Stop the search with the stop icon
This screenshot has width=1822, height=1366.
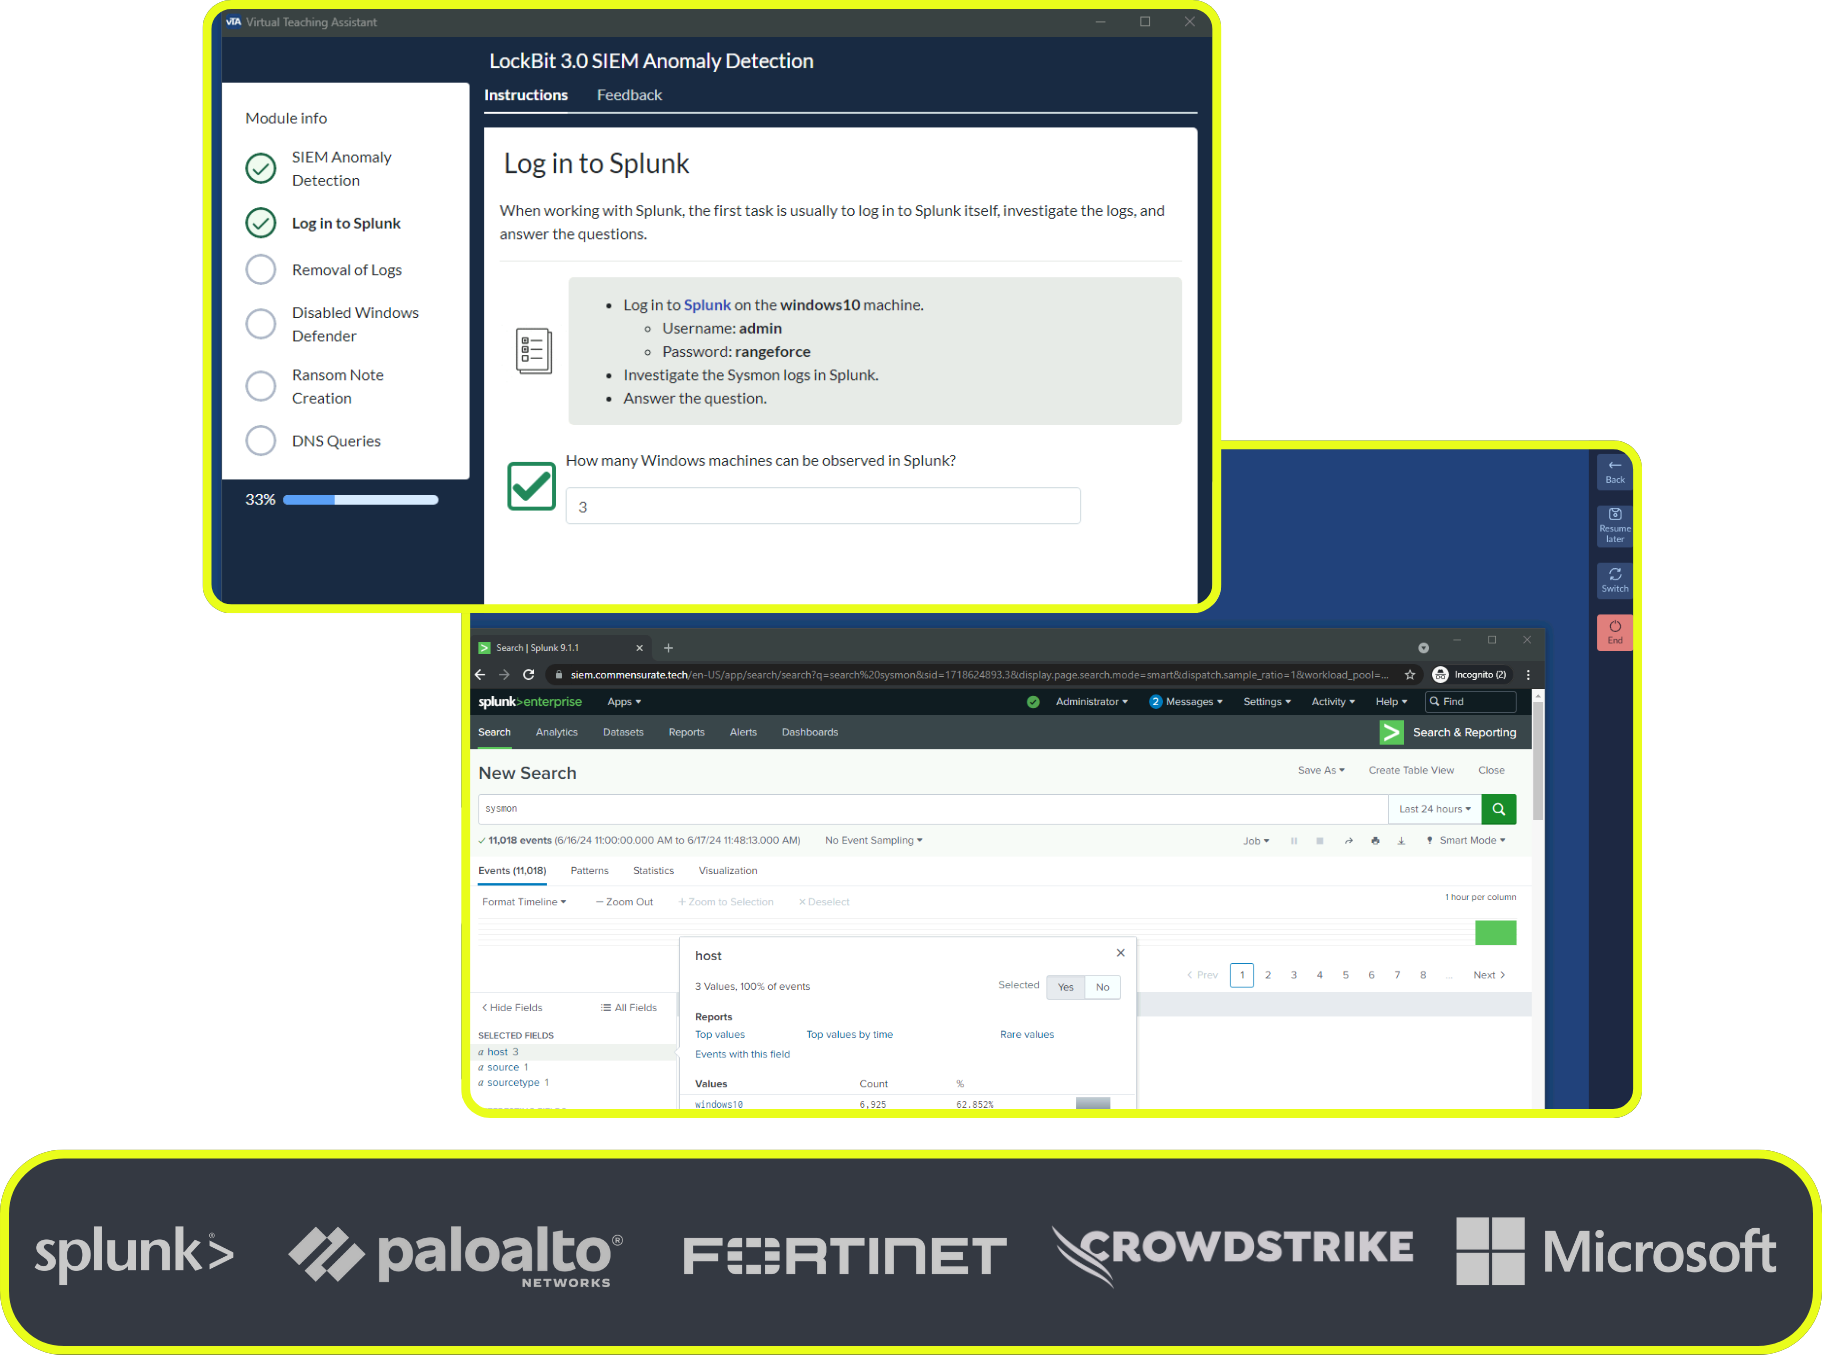pos(1320,841)
